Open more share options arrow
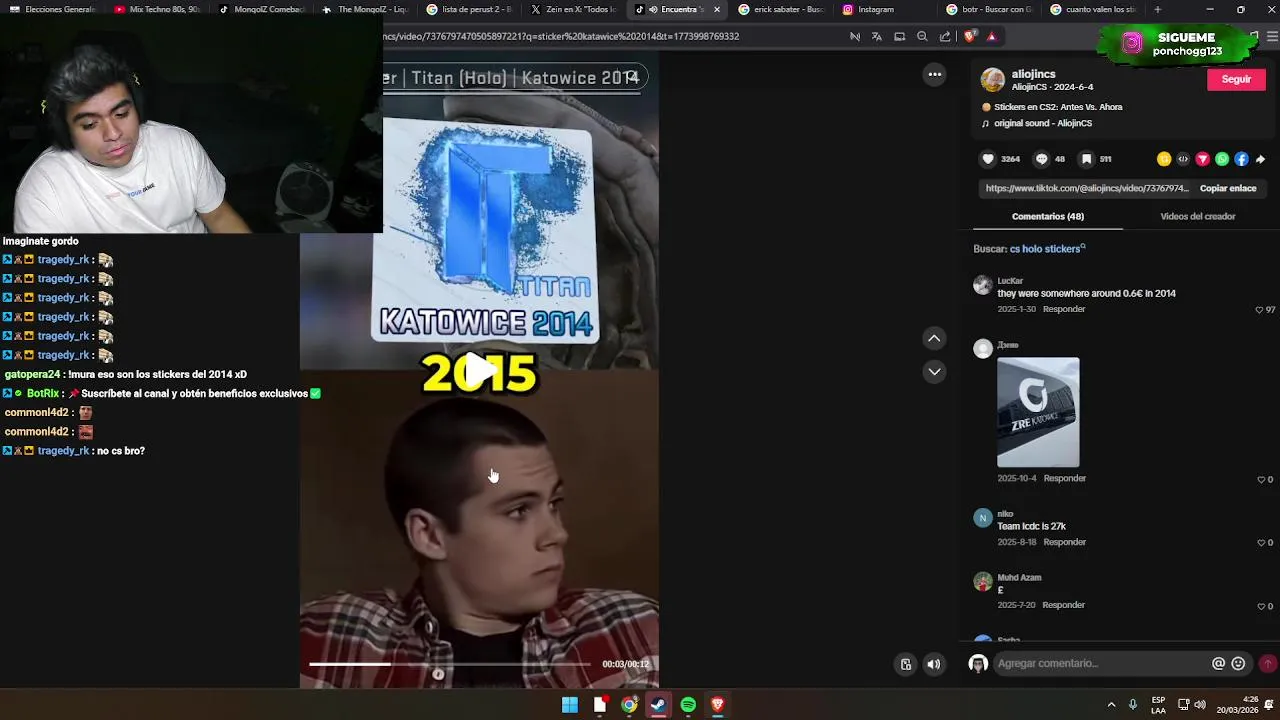The image size is (1280, 720). coord(1260,159)
